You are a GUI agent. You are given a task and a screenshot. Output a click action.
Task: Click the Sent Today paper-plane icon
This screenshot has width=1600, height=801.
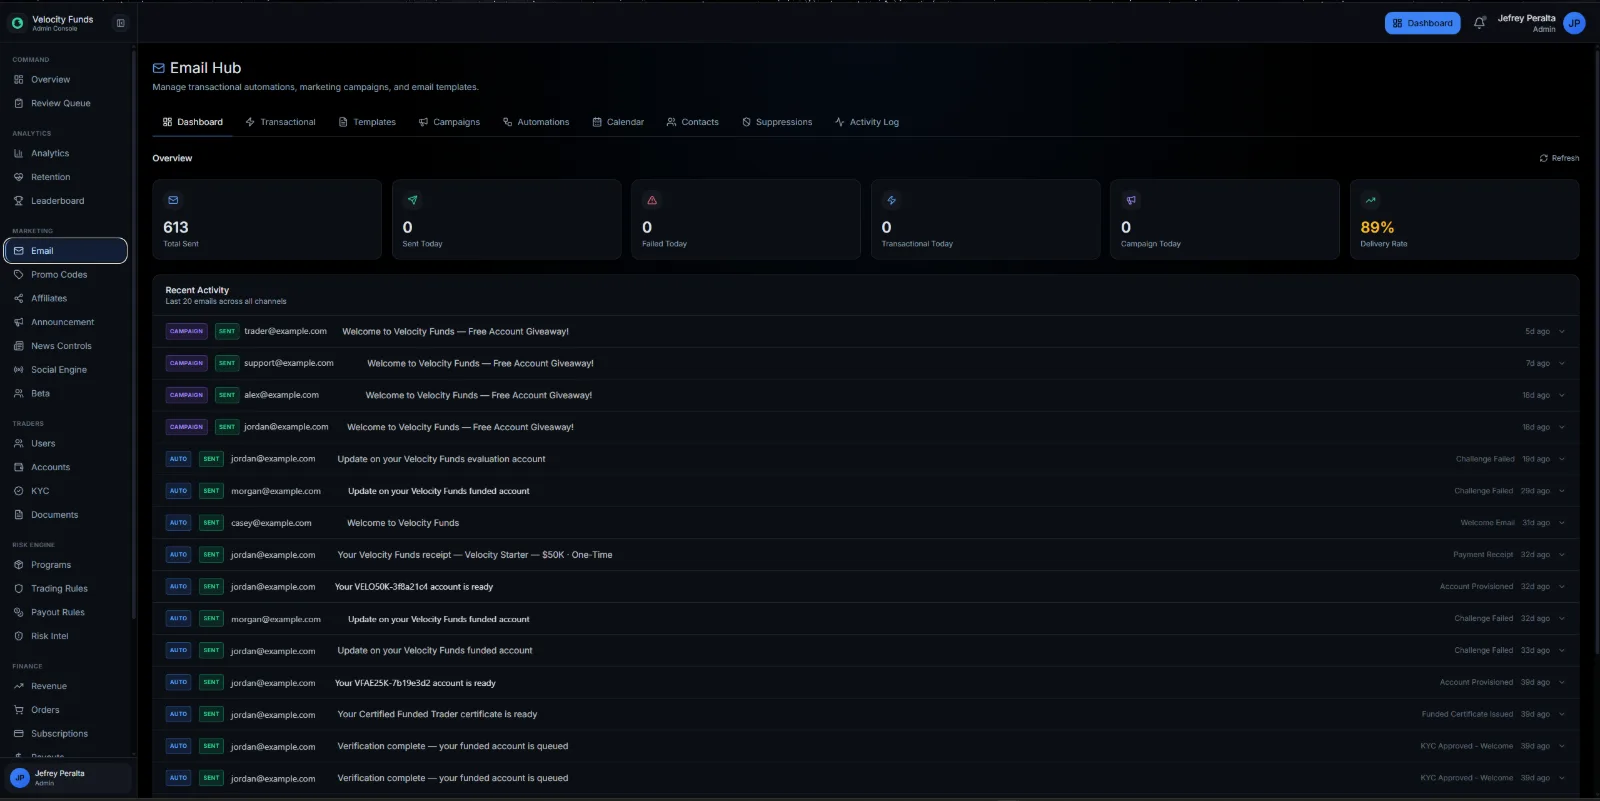[412, 200]
